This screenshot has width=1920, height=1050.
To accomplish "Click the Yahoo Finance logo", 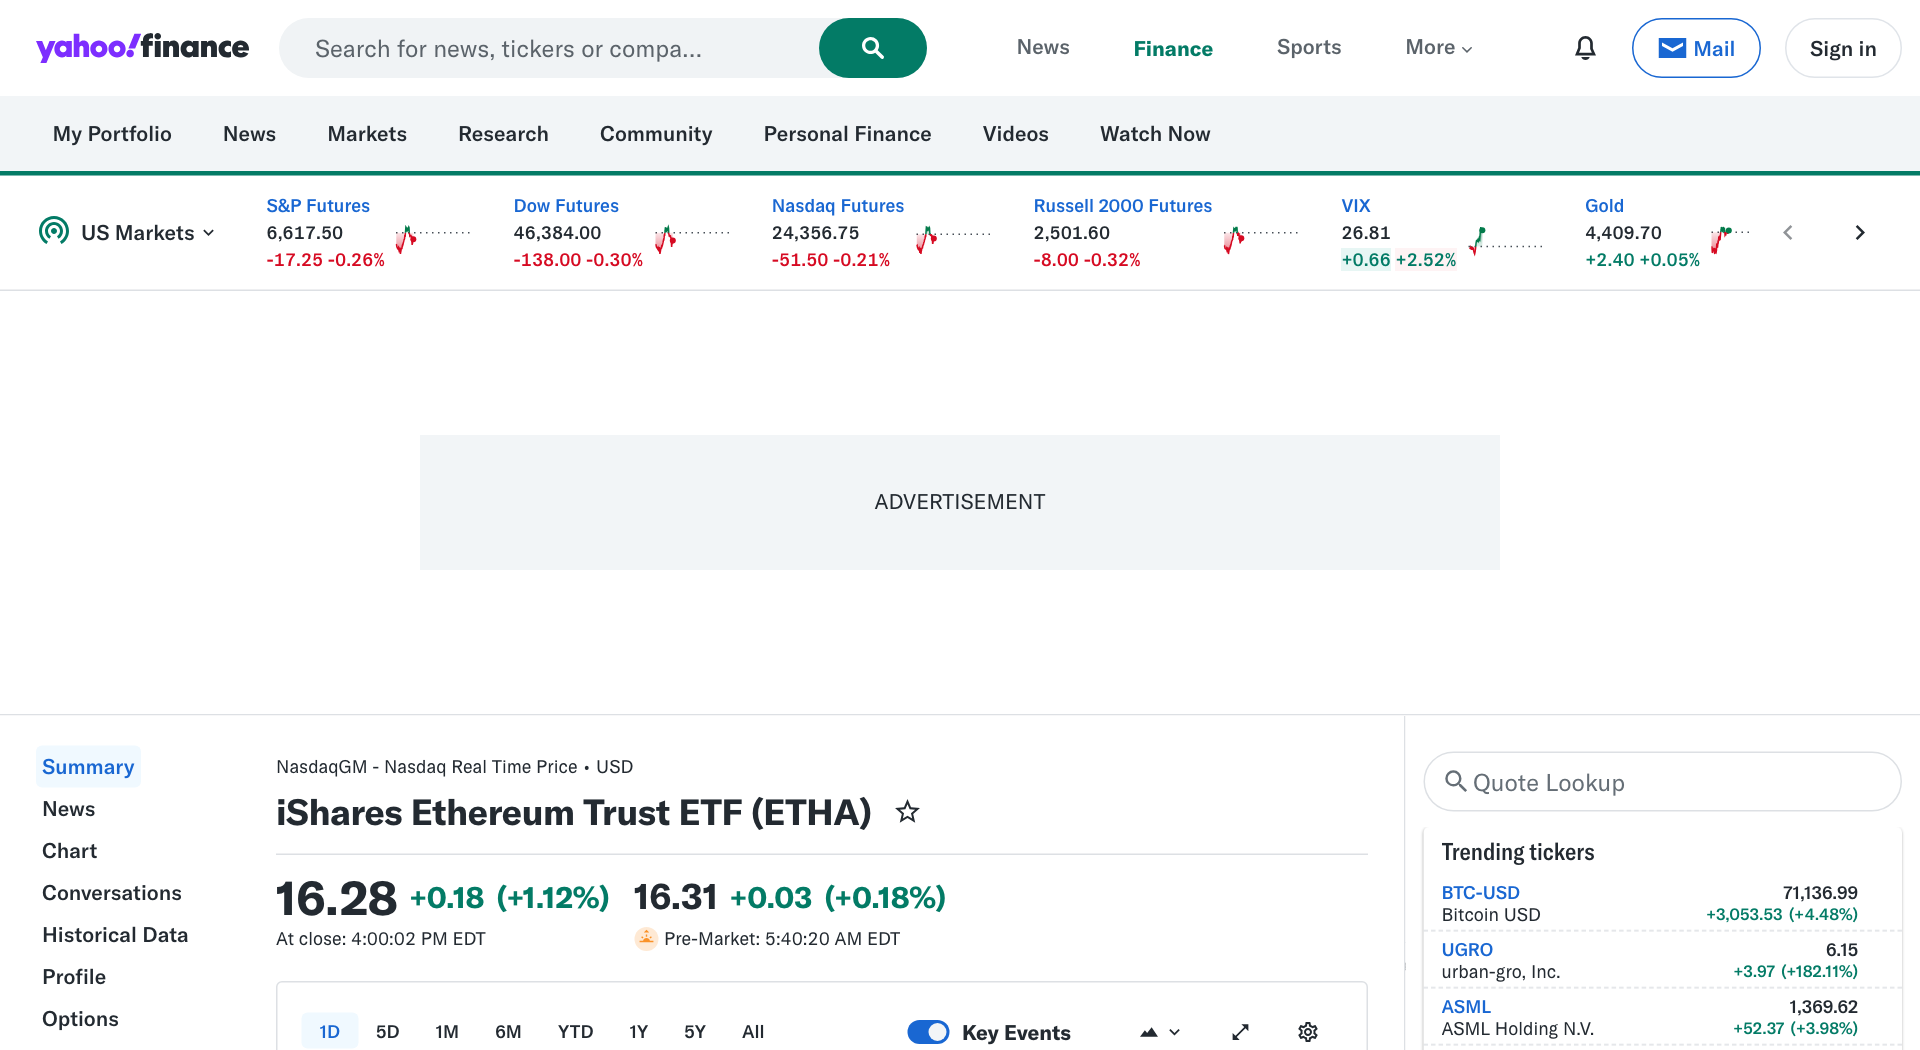I will coord(142,47).
